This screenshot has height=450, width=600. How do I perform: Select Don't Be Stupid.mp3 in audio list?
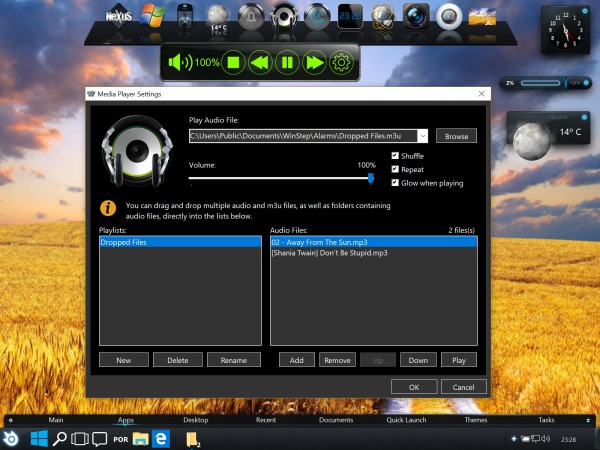pos(328,253)
